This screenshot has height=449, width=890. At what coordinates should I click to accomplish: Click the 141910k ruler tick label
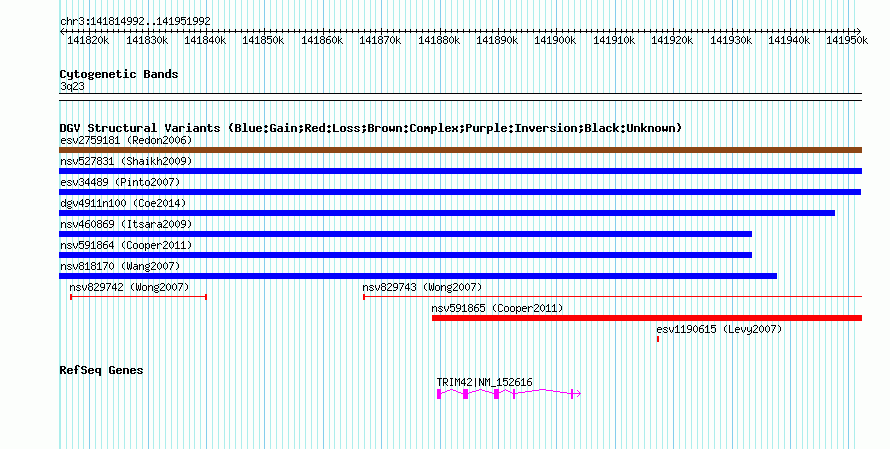pos(614,40)
